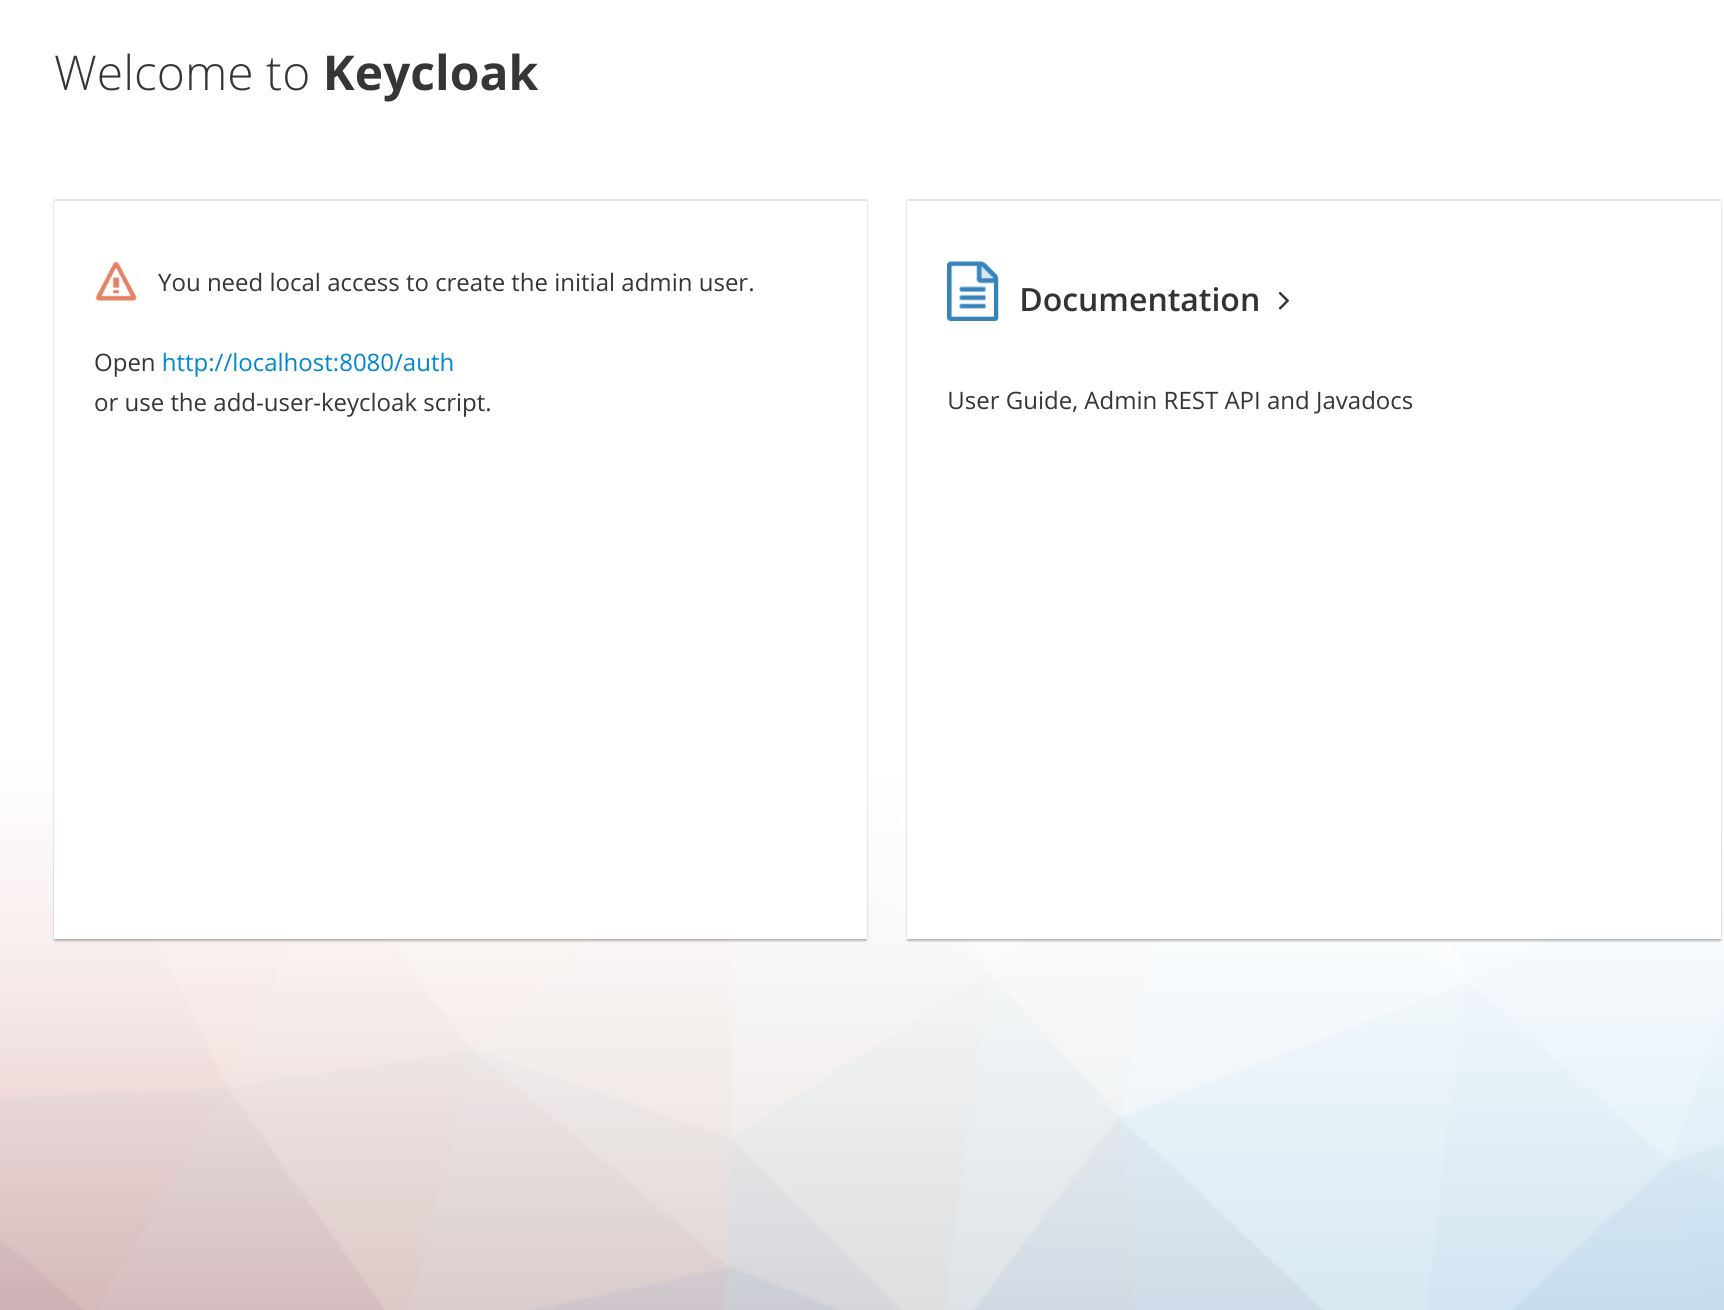Click the local access message text
The image size is (1724, 1310).
[x=456, y=282]
